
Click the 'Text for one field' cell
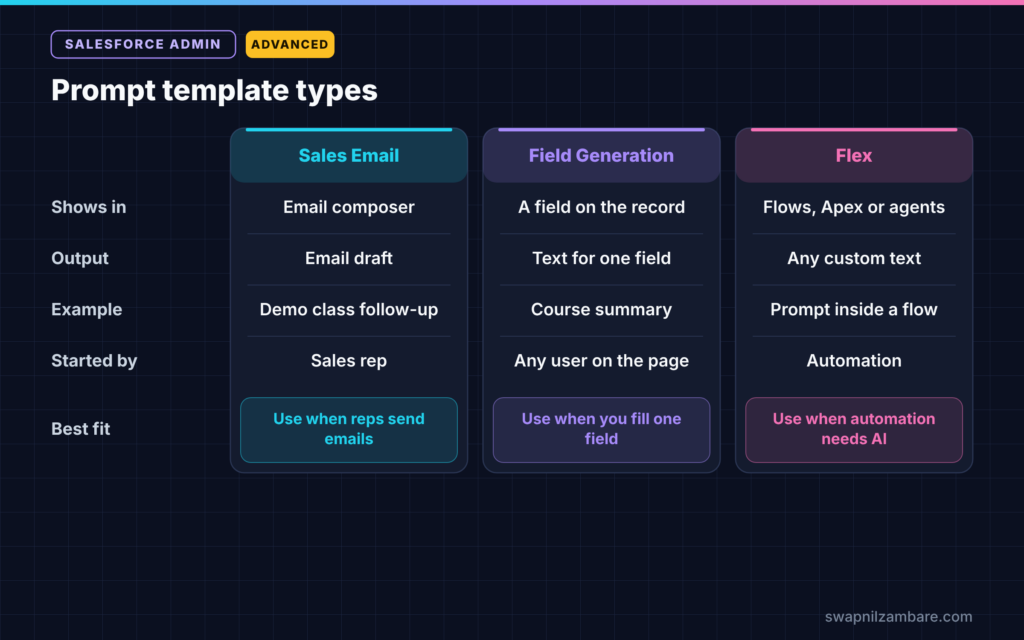601,259
